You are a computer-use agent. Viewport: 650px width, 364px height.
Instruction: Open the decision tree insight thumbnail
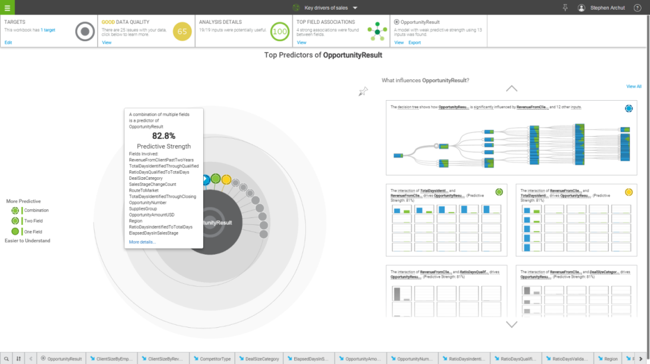(x=511, y=138)
